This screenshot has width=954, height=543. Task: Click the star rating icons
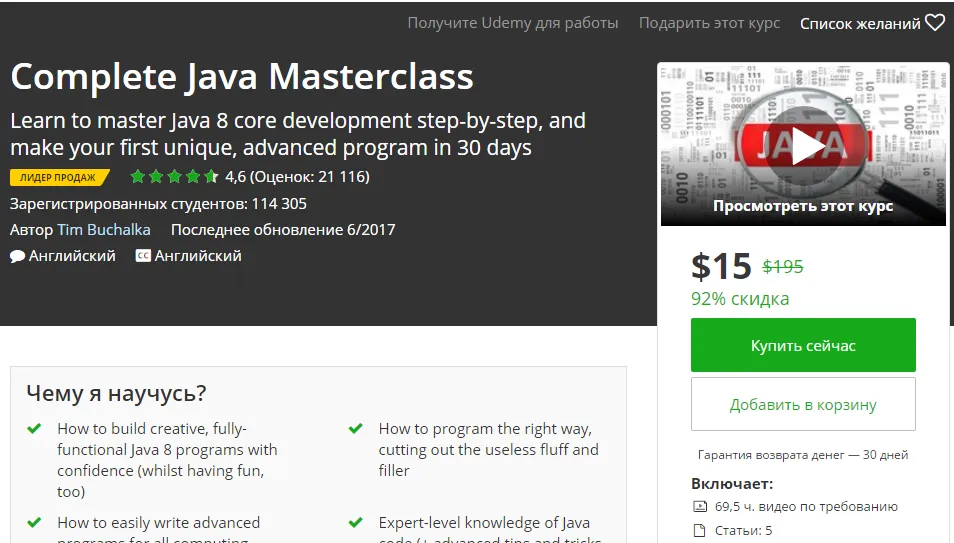click(x=173, y=177)
